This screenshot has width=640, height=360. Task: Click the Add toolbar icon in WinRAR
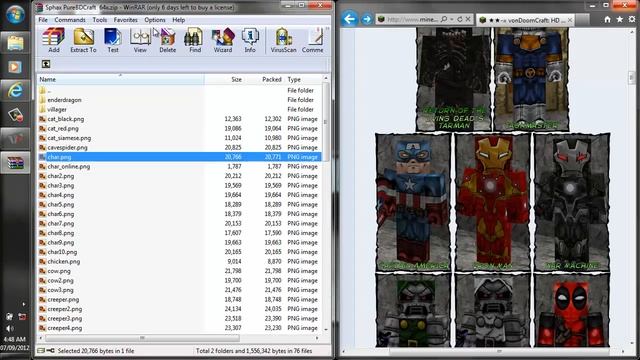click(53, 40)
